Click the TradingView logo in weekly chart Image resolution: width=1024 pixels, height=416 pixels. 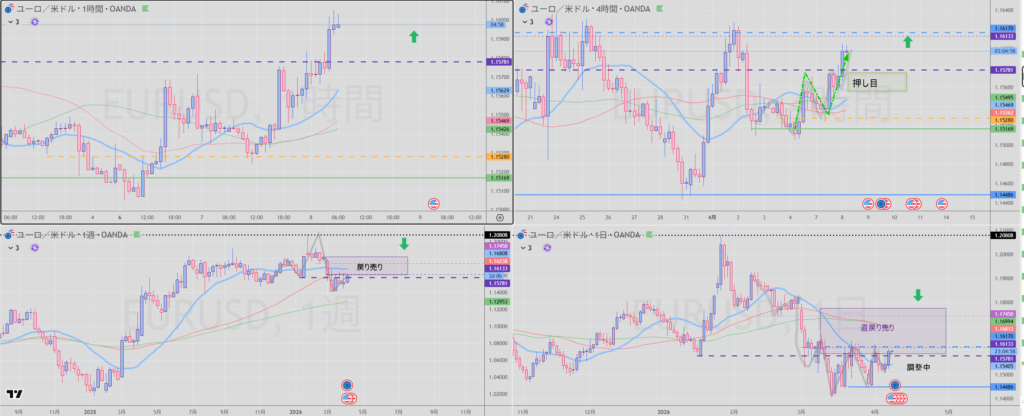(14, 394)
